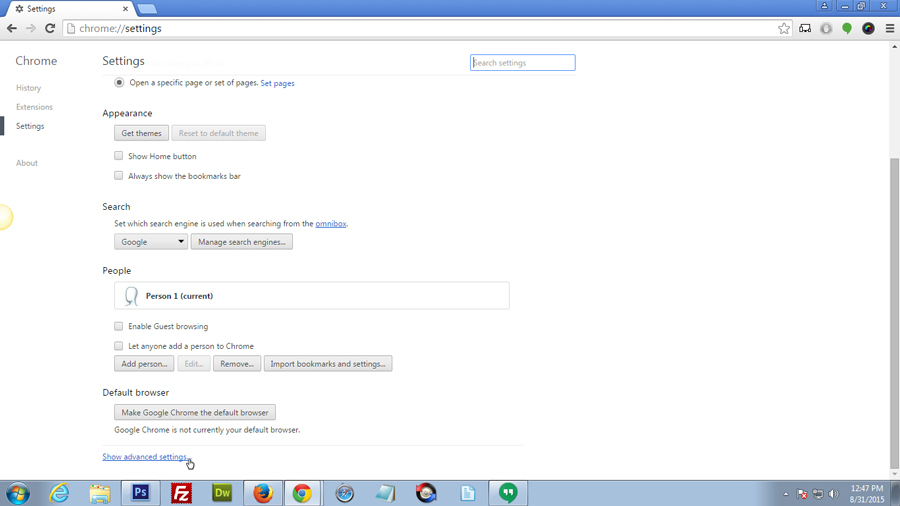Screen dimensions: 900x506
Task: Open FileZilla from the taskbar
Action: [181, 493]
